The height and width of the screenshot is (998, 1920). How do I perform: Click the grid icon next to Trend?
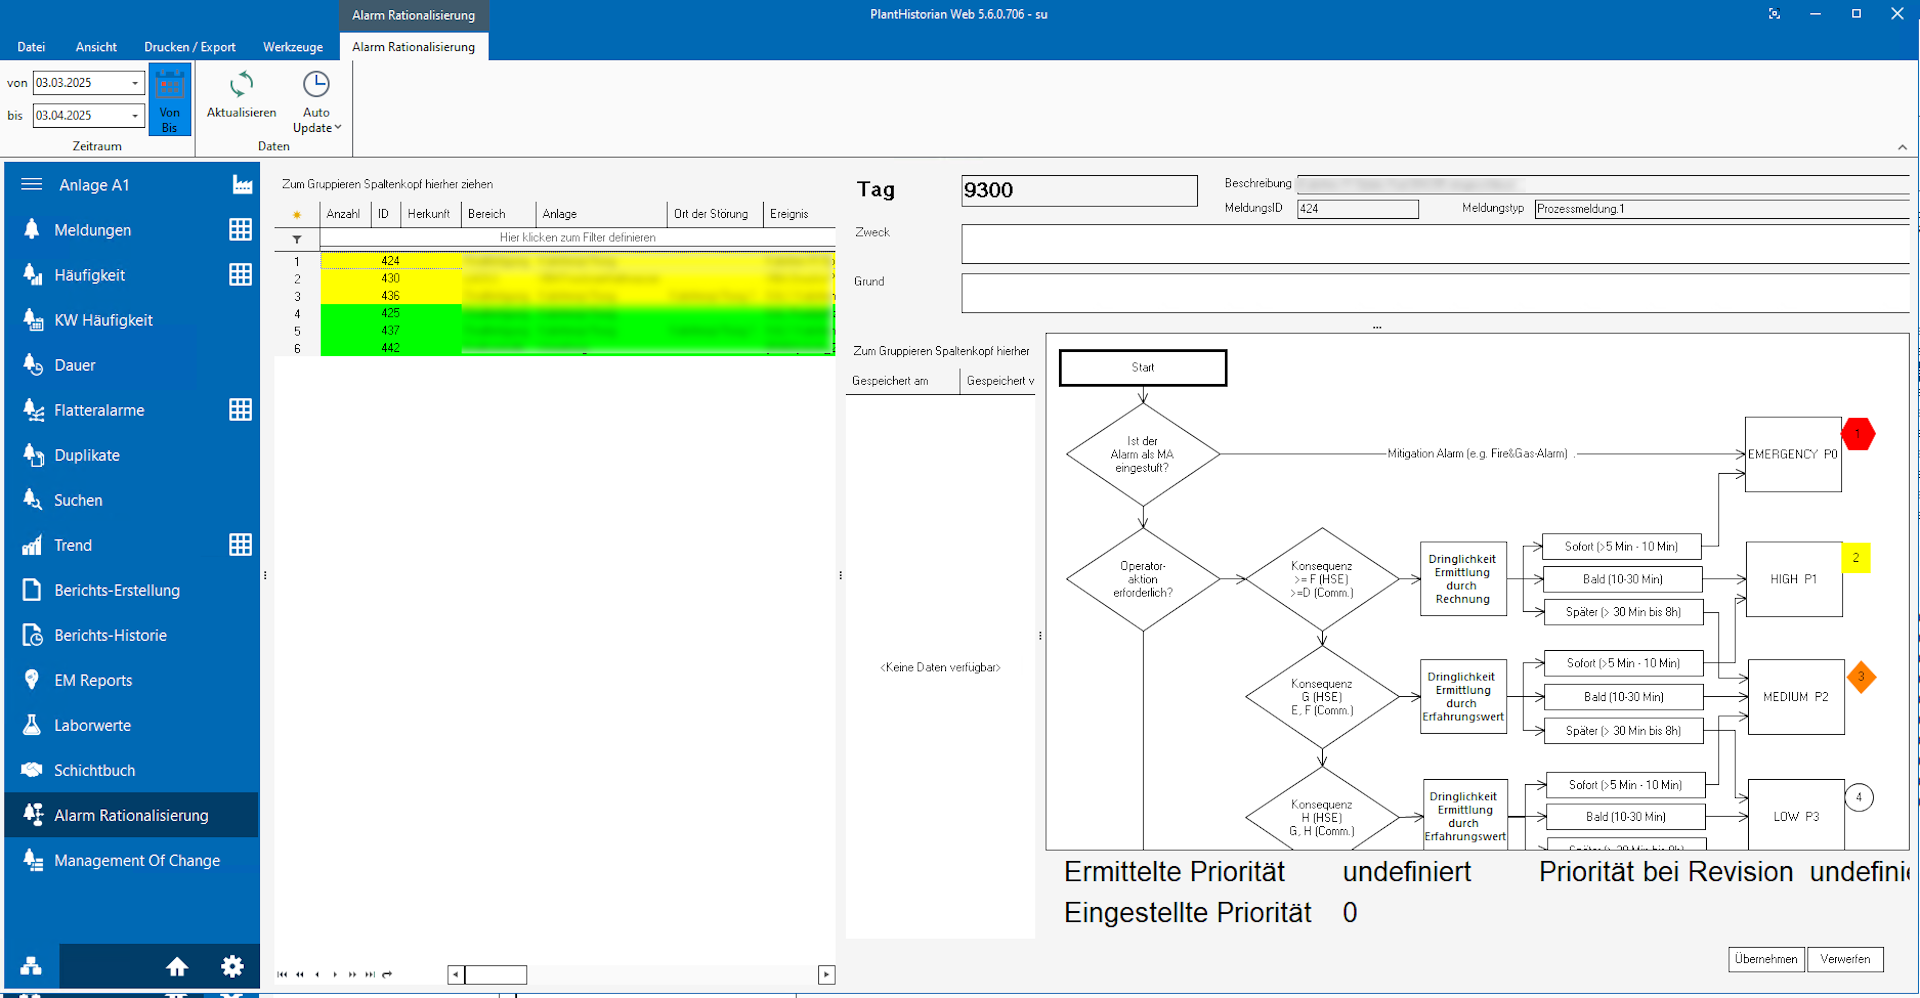(x=240, y=545)
